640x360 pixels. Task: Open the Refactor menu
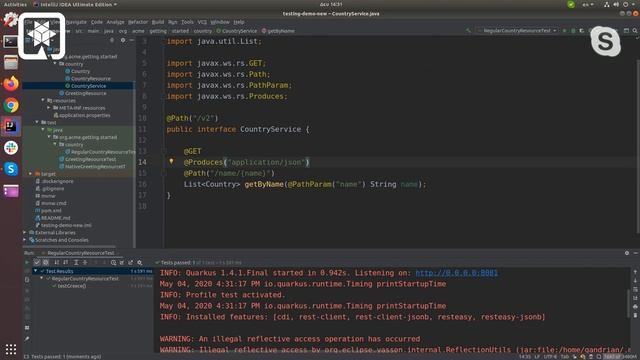[x=138, y=22]
